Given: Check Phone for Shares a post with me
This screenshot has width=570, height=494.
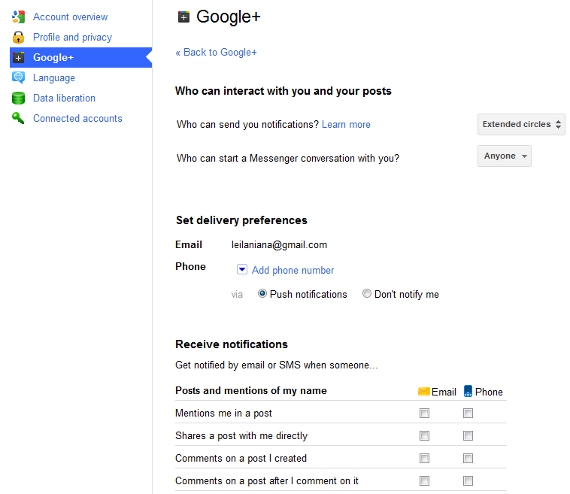Looking at the screenshot, I should point(468,435).
